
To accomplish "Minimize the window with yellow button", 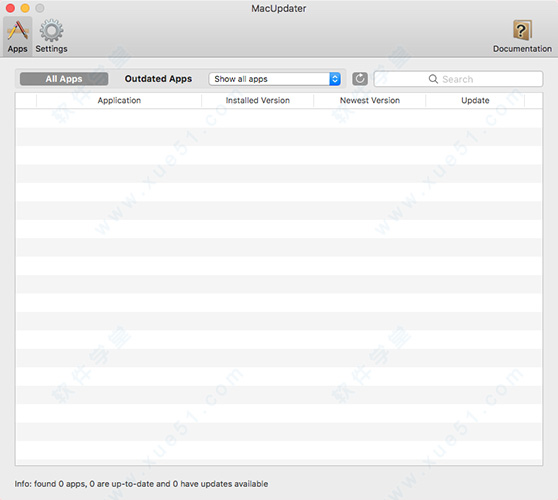I will click(25, 8).
